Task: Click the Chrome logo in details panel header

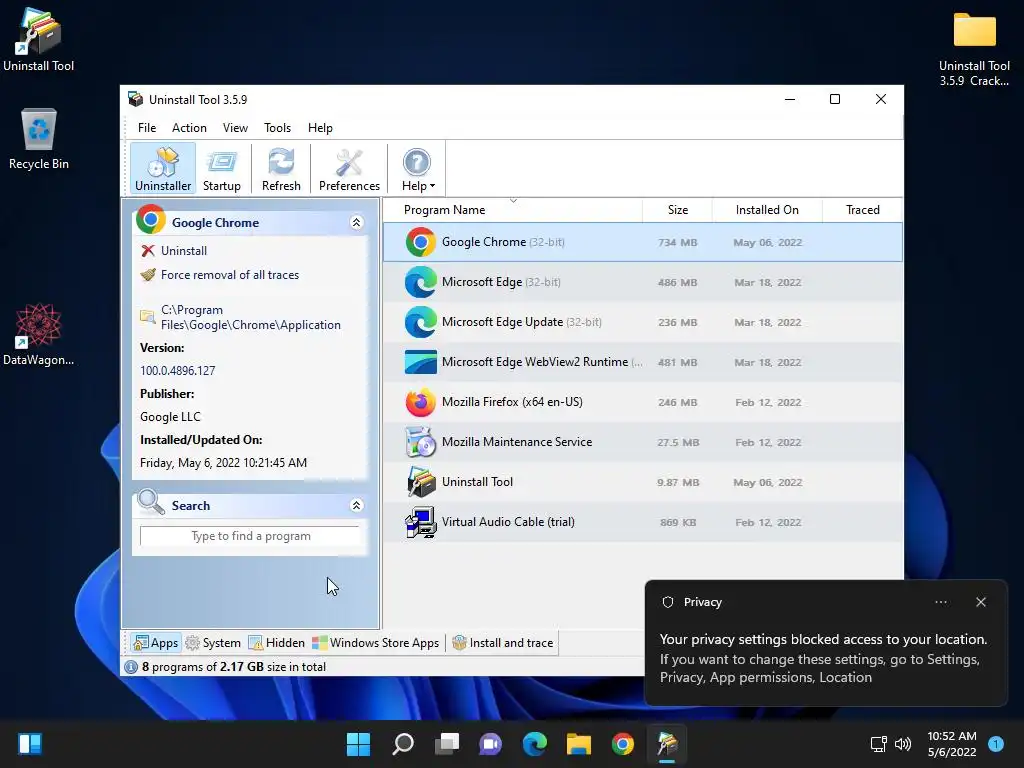Action: 151,219
